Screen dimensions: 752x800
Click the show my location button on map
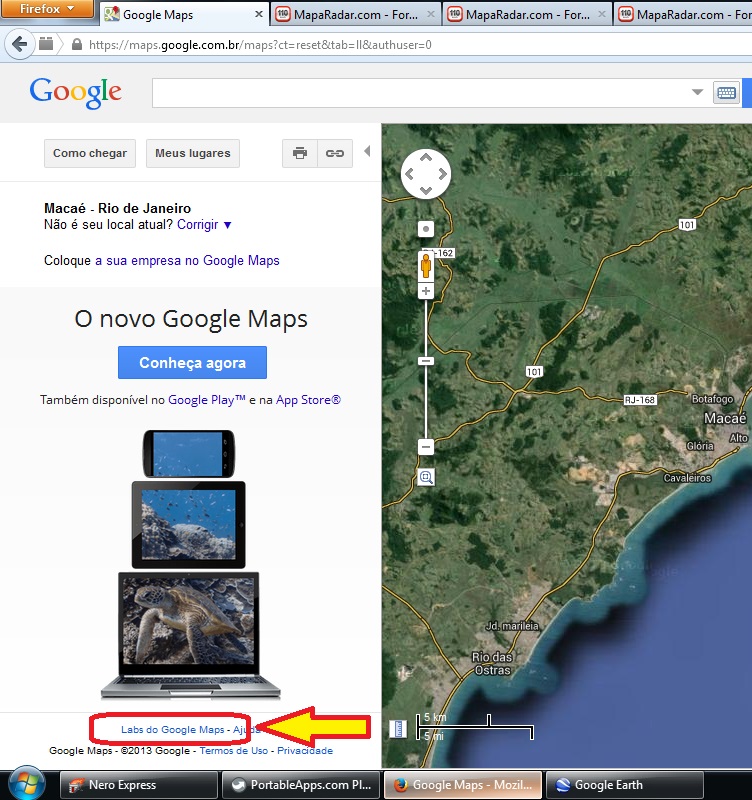[x=426, y=229]
